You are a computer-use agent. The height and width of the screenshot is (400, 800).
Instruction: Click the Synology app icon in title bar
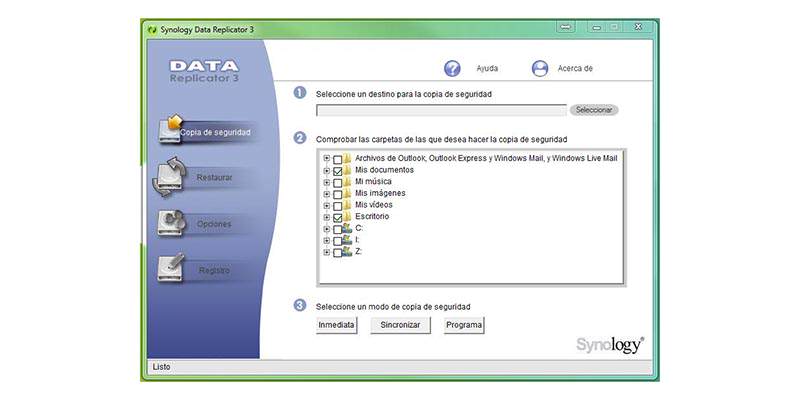[x=152, y=30]
